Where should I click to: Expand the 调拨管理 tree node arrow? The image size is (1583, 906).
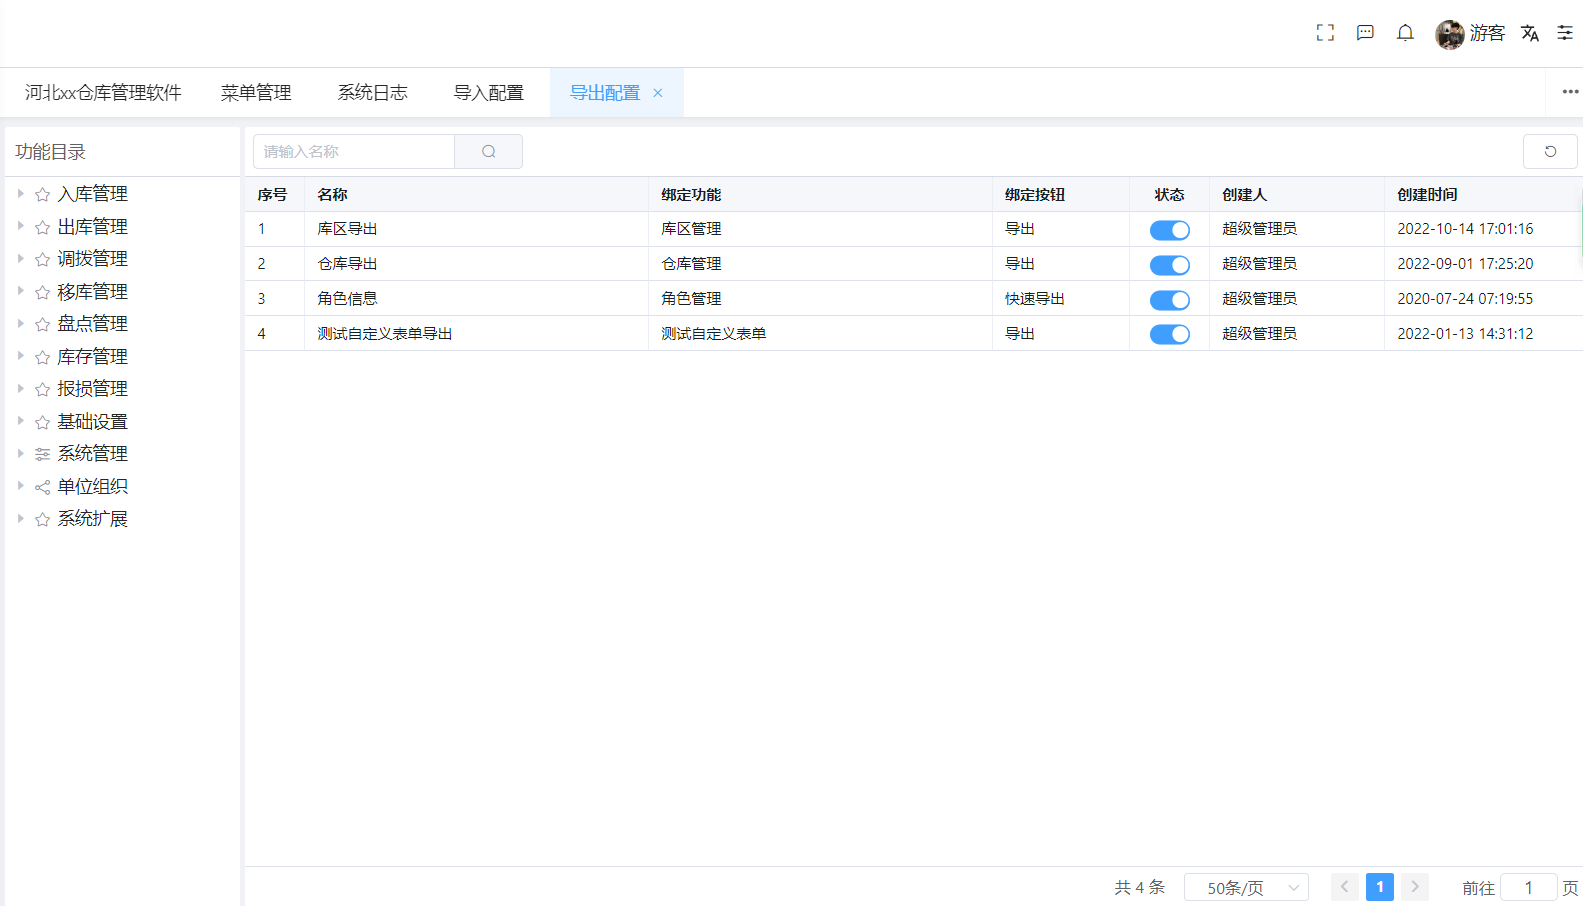(x=20, y=258)
